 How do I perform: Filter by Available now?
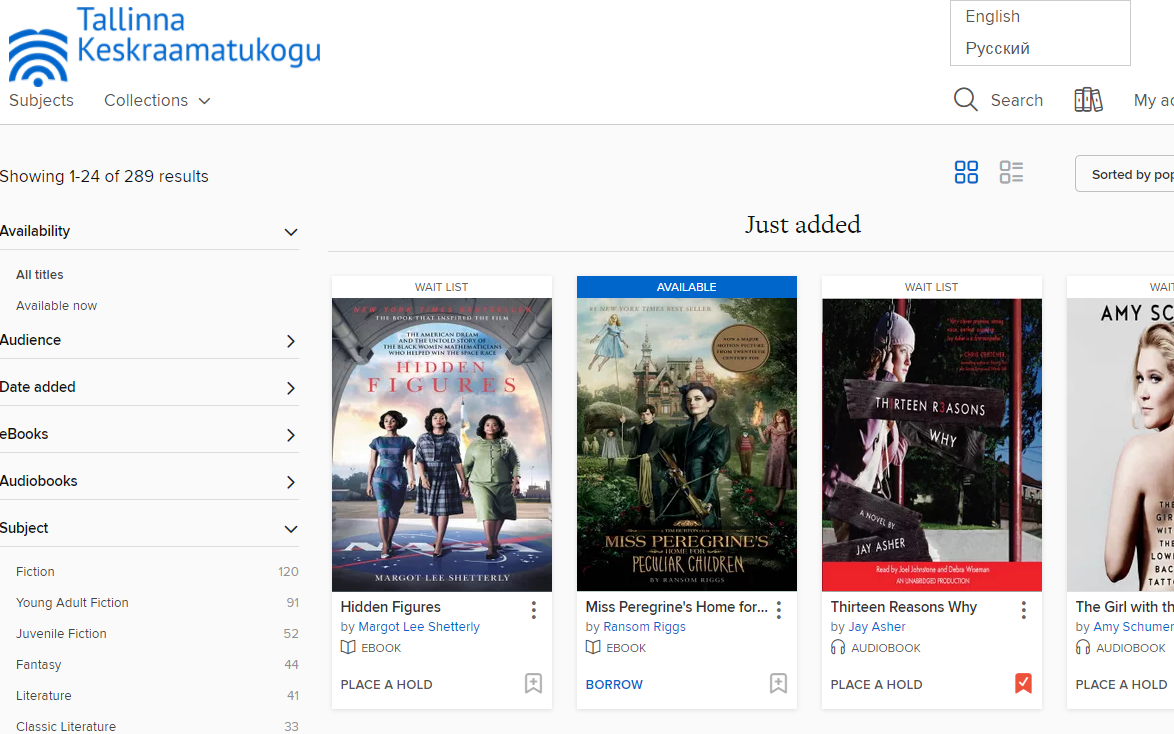click(56, 306)
